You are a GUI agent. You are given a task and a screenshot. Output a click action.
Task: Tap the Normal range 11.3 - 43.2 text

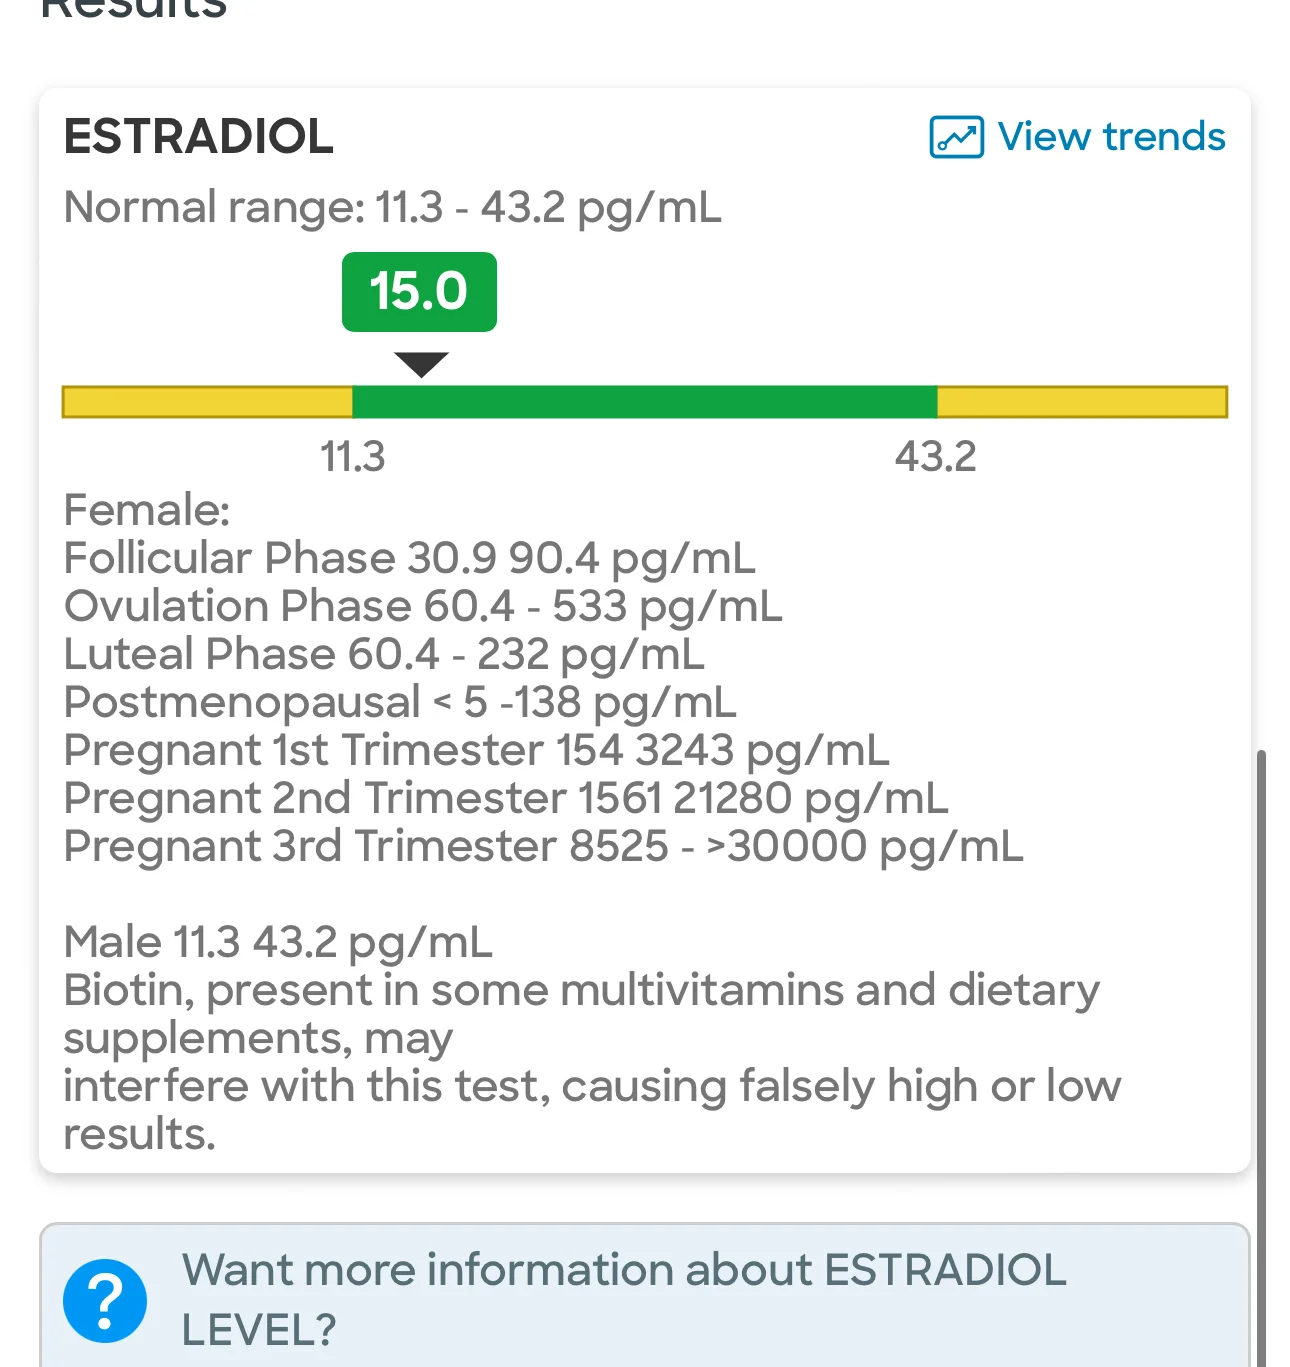coord(392,208)
